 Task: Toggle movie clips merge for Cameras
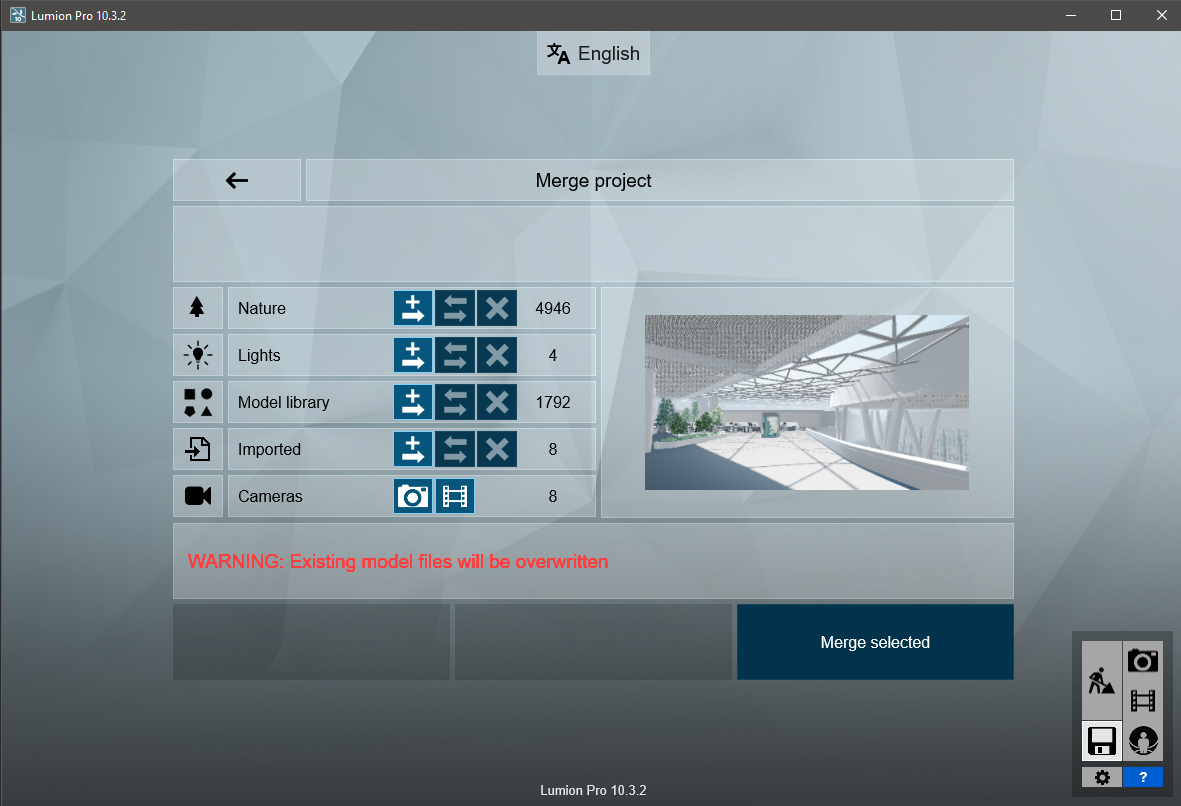pos(455,496)
